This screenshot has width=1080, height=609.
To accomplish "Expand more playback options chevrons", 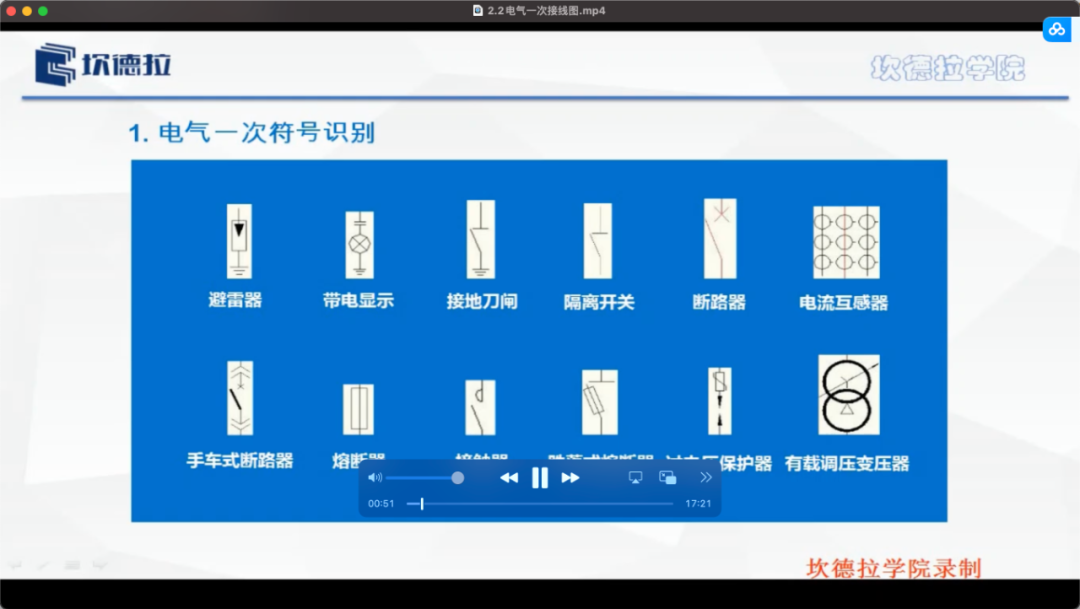I will (705, 477).
